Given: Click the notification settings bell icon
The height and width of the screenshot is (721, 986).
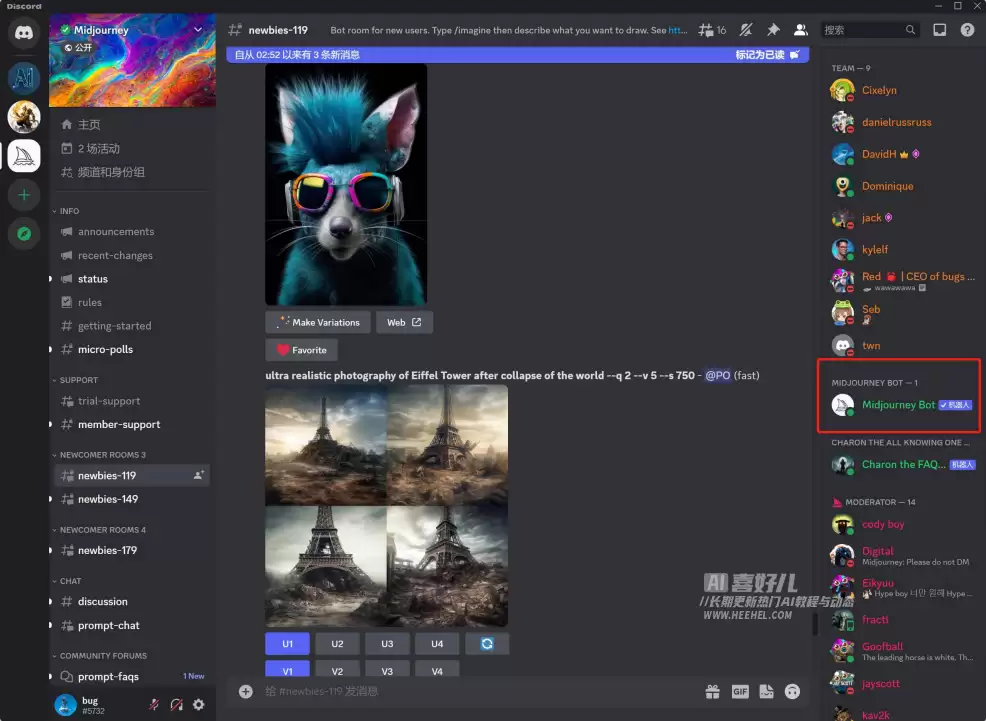Looking at the screenshot, I should tap(746, 30).
